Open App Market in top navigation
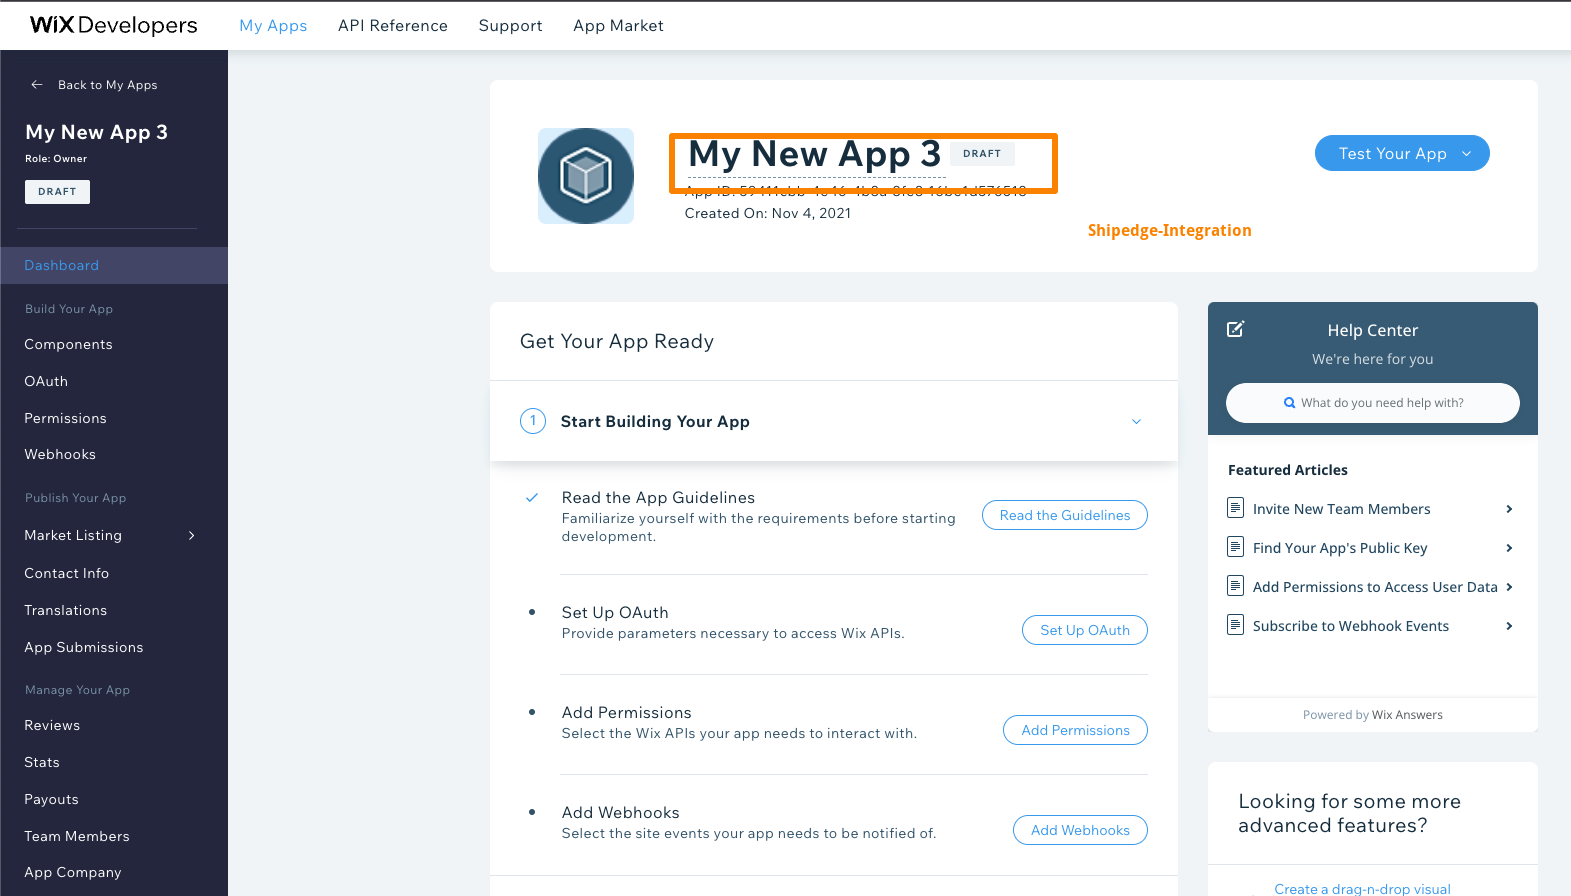The width and height of the screenshot is (1571, 896). pyautogui.click(x=618, y=26)
